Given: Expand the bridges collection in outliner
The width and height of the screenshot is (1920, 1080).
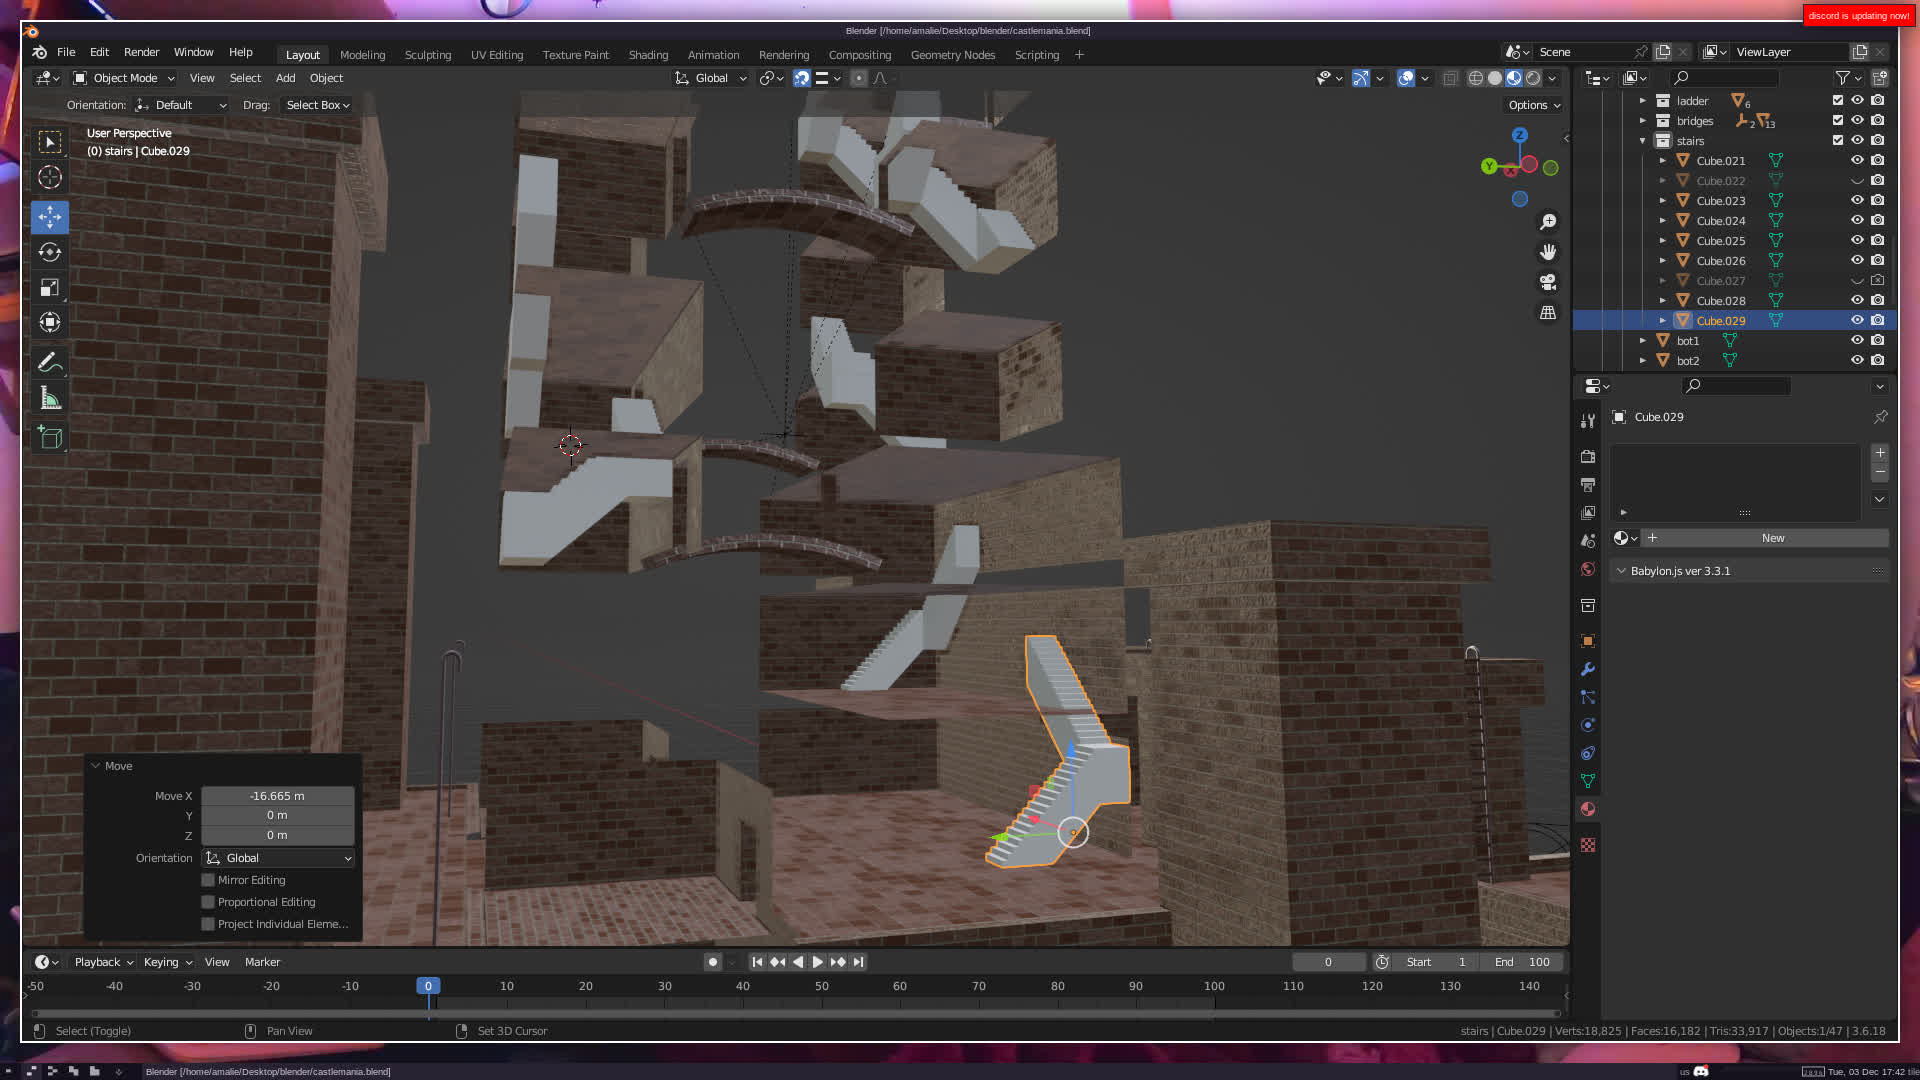Looking at the screenshot, I should [1642, 121].
